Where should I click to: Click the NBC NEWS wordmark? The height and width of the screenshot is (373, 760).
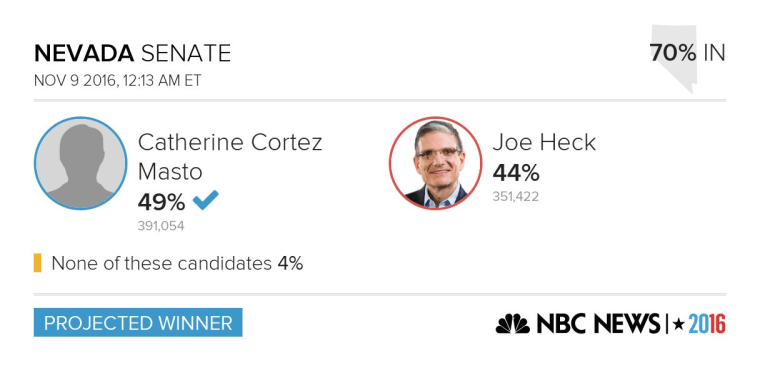click(x=598, y=324)
